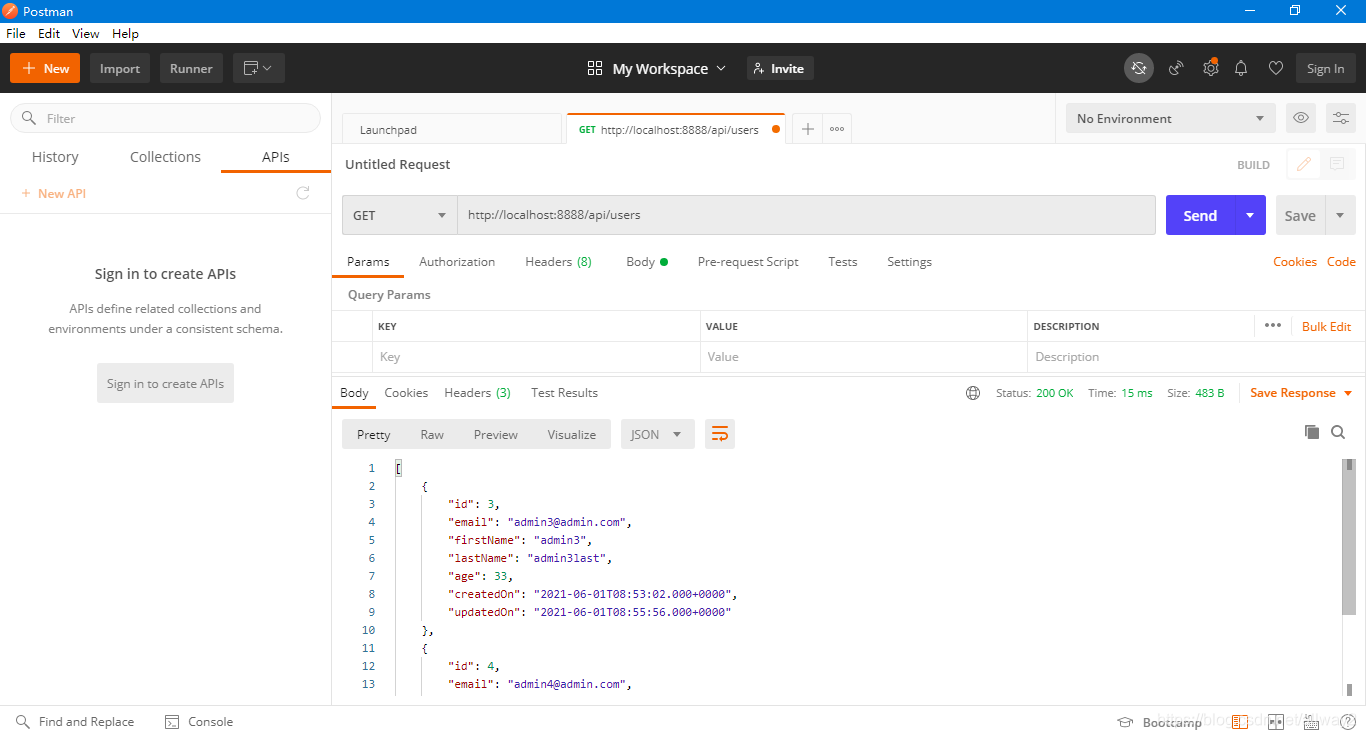Select the Visualize response view

(x=572, y=434)
